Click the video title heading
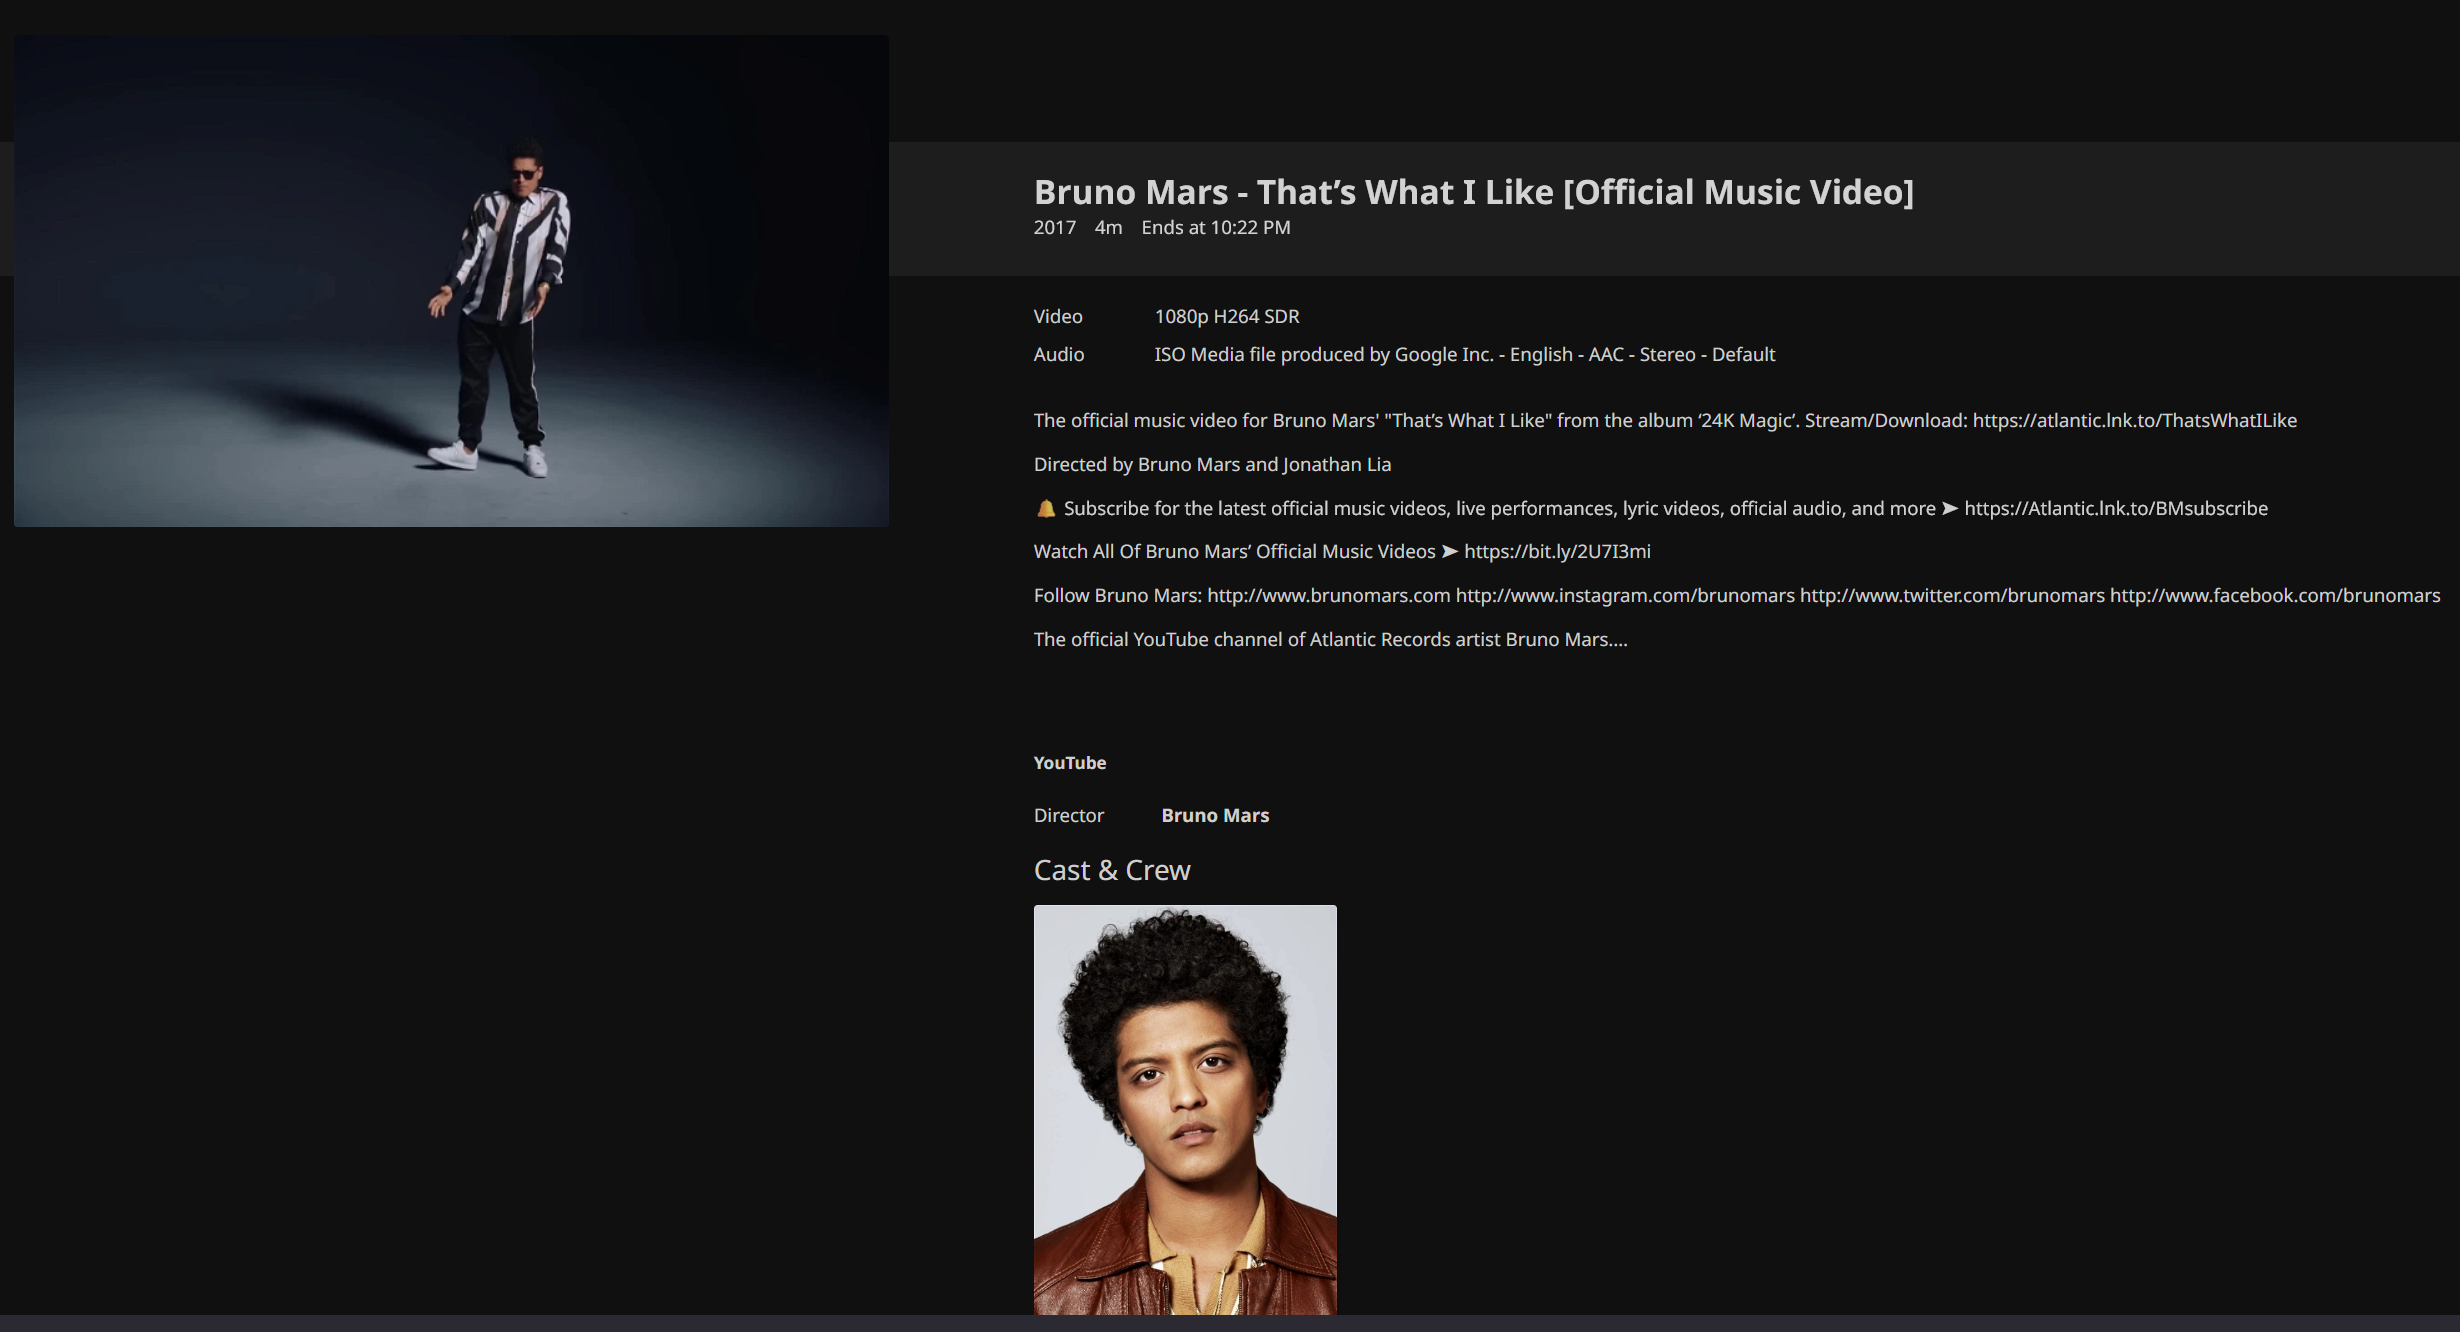2460x1332 pixels. (x=1473, y=192)
